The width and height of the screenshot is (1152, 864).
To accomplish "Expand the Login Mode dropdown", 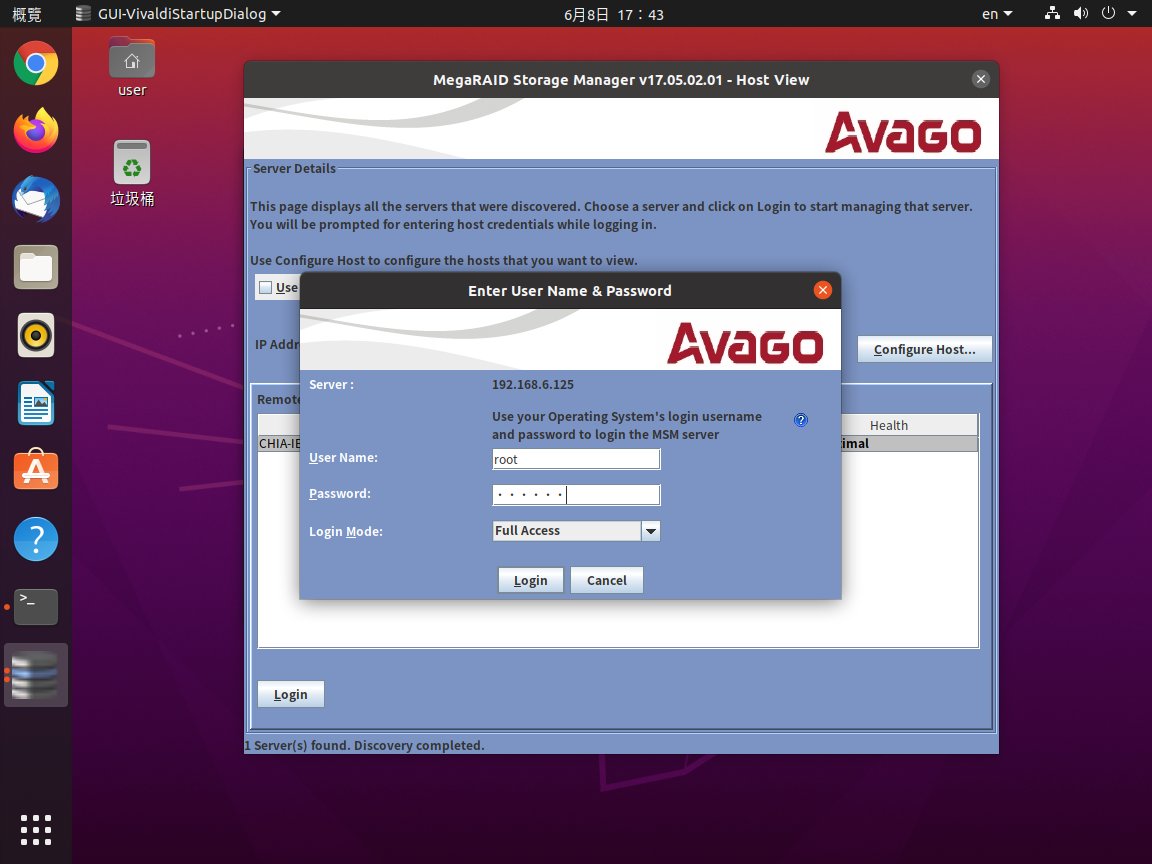I will coord(651,531).
